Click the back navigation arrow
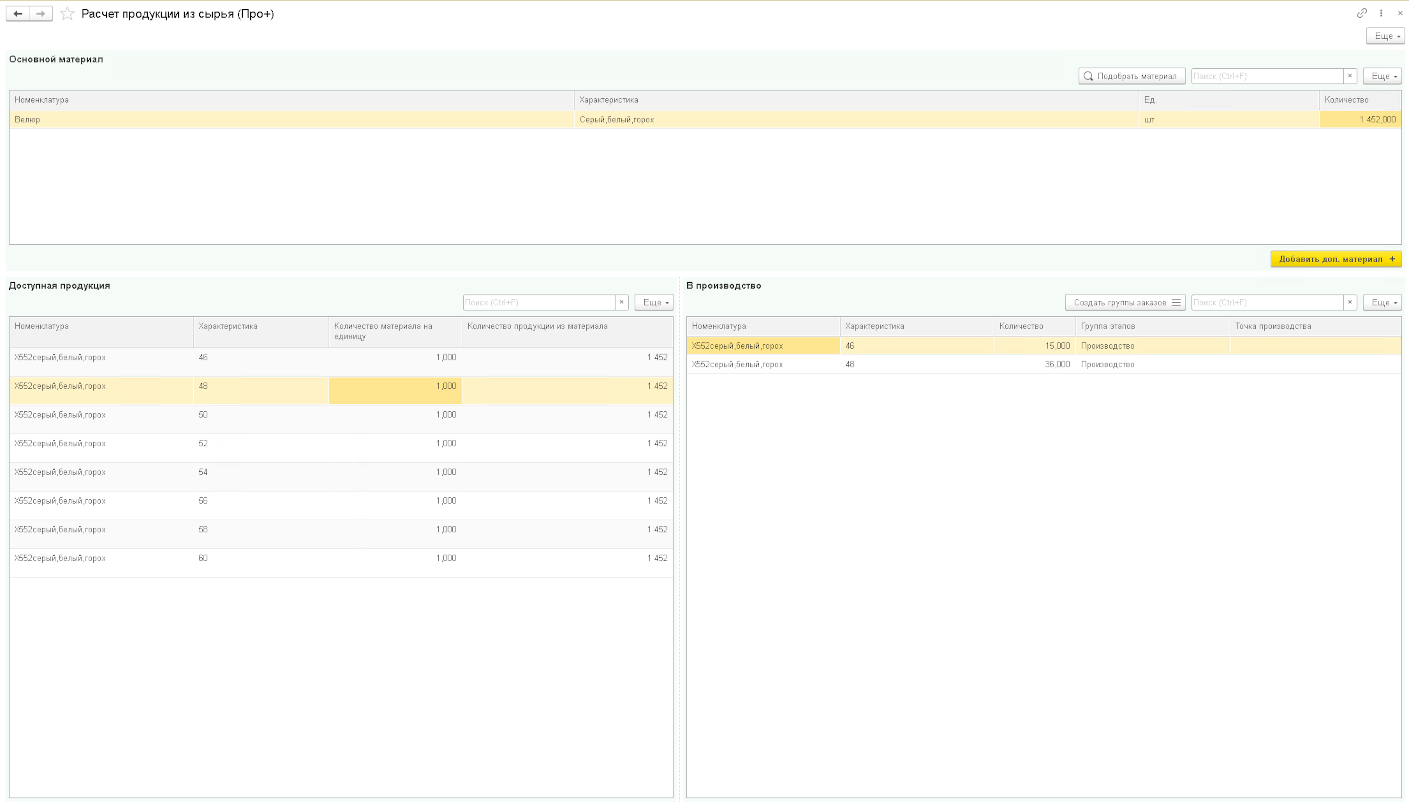 point(18,14)
